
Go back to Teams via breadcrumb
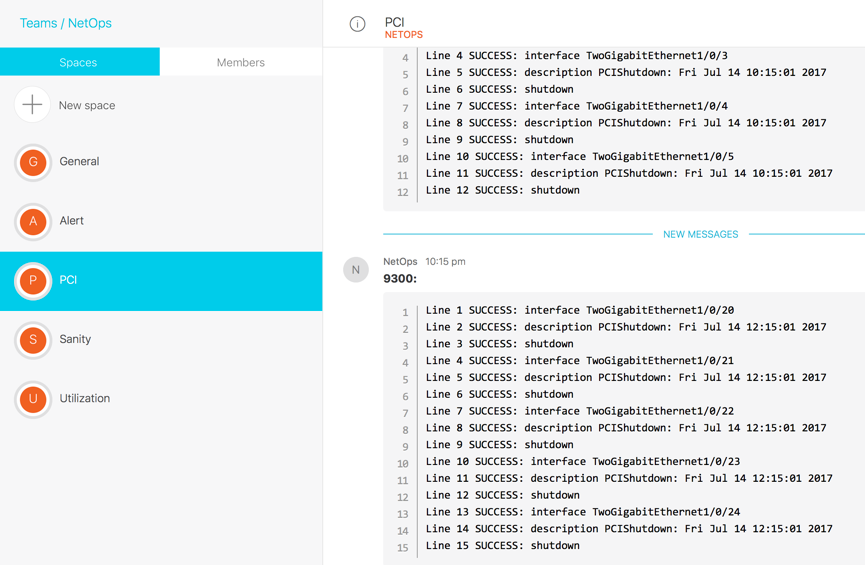pyautogui.click(x=38, y=23)
